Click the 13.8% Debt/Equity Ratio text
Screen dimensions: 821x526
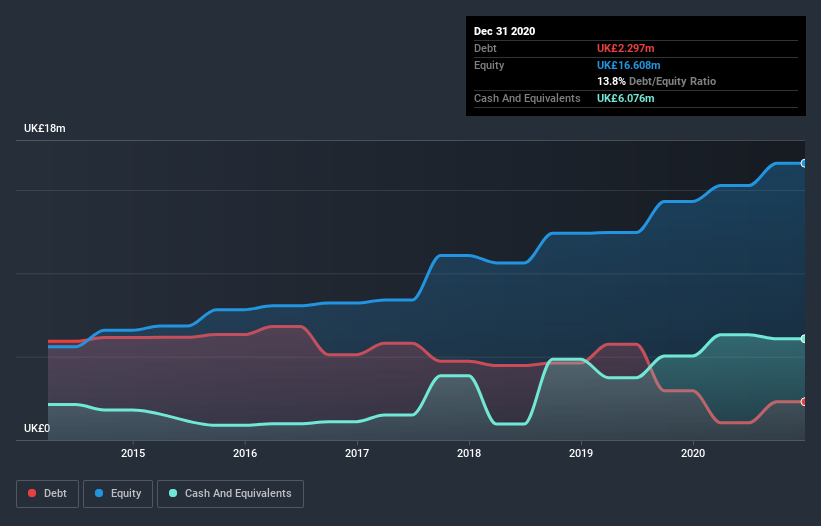[657, 81]
